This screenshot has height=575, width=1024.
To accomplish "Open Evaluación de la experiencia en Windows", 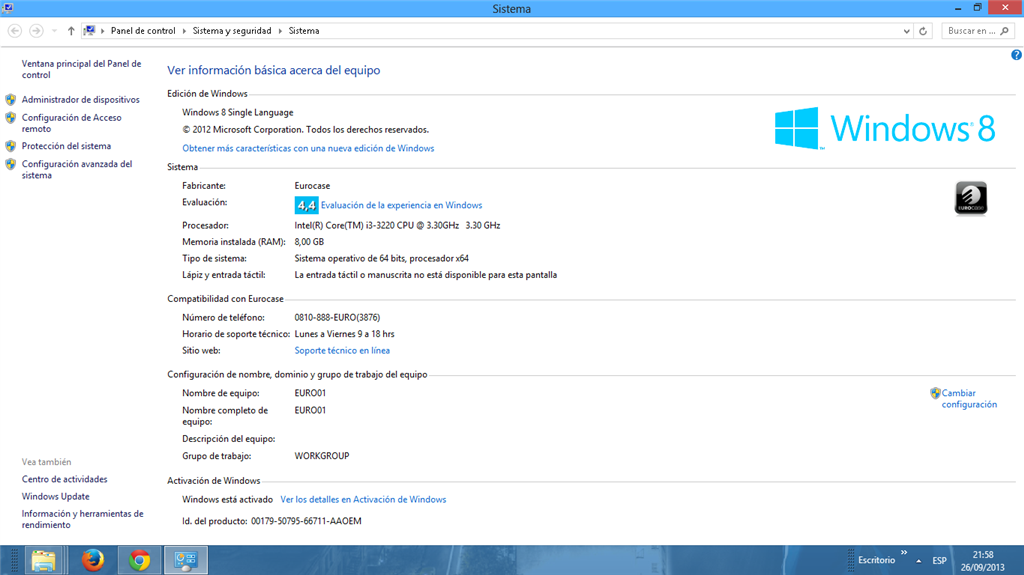I will click(x=401, y=205).
